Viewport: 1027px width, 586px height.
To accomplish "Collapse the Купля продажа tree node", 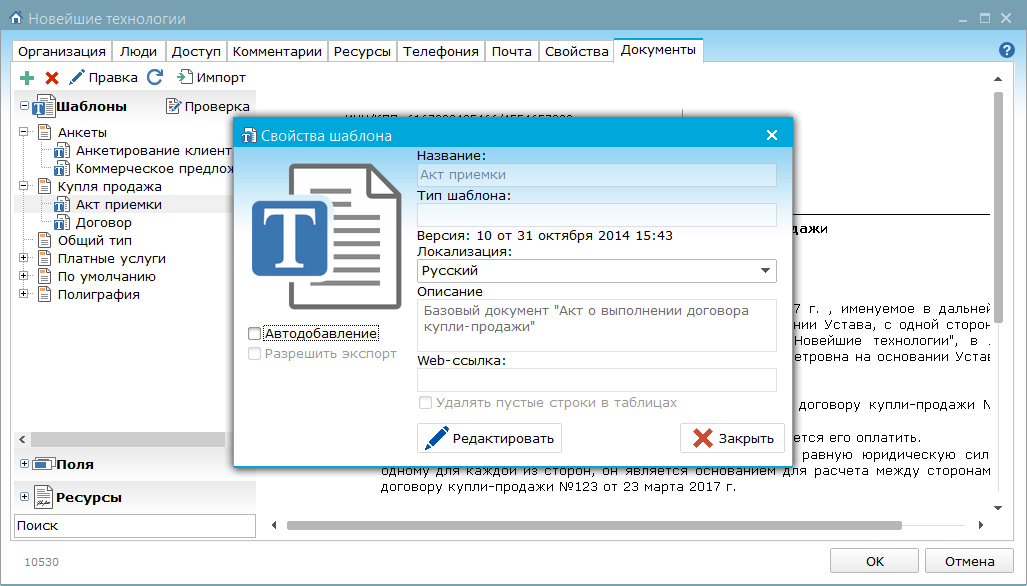I will point(24,186).
